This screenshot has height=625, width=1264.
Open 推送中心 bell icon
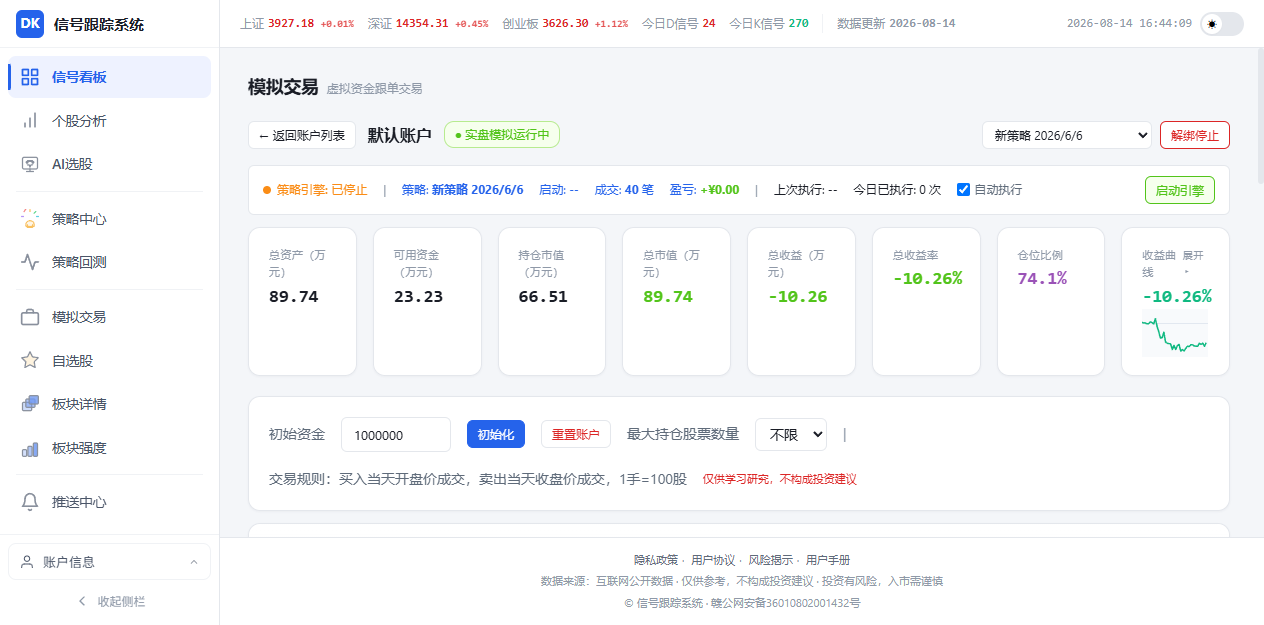(x=30, y=502)
